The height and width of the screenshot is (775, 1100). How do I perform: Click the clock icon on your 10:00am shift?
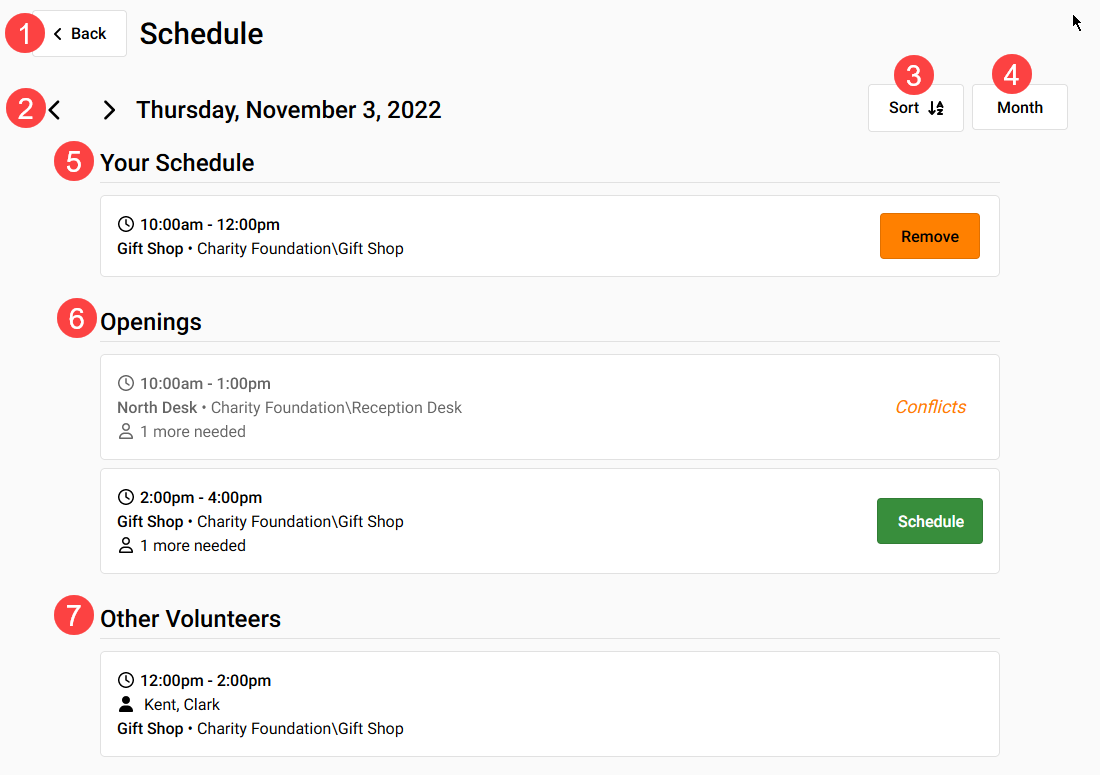[x=127, y=224]
